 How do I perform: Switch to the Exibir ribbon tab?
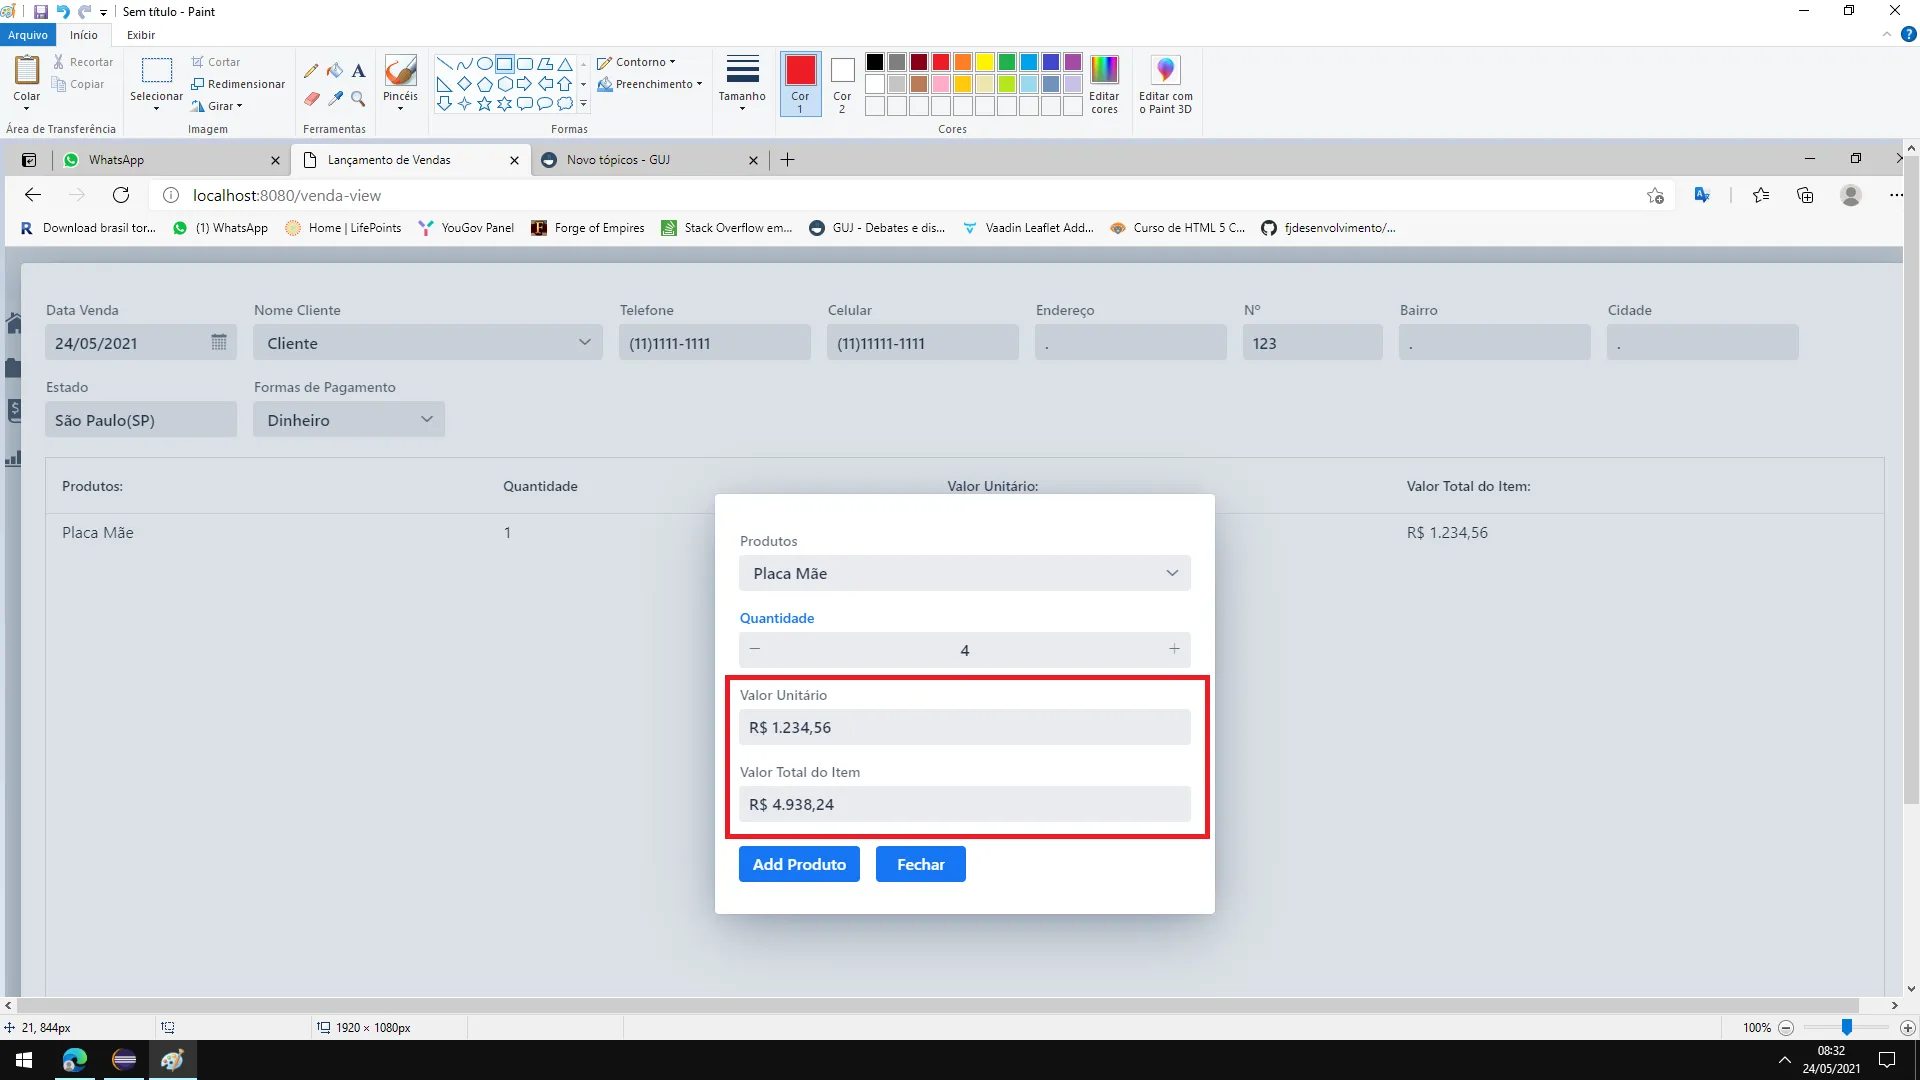pyautogui.click(x=140, y=35)
